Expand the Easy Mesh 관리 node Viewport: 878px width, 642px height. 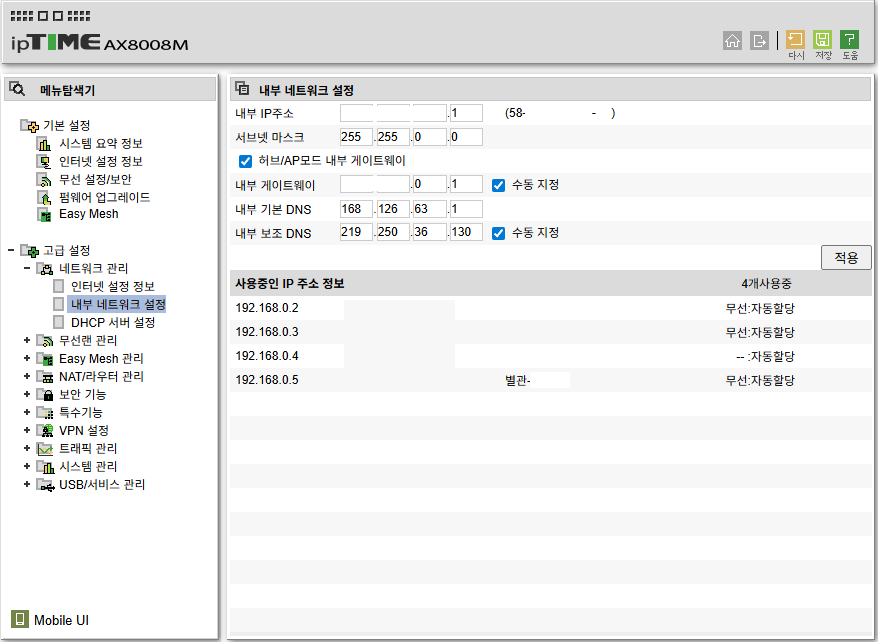click(27, 358)
